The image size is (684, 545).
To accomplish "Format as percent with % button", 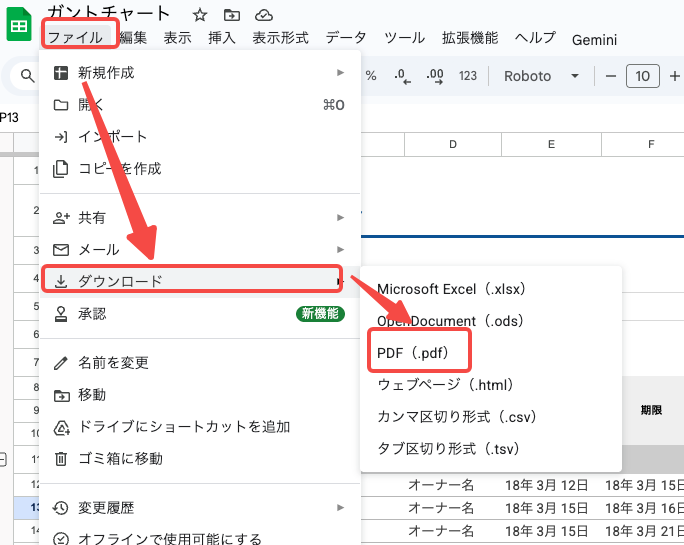I will click(x=371, y=76).
